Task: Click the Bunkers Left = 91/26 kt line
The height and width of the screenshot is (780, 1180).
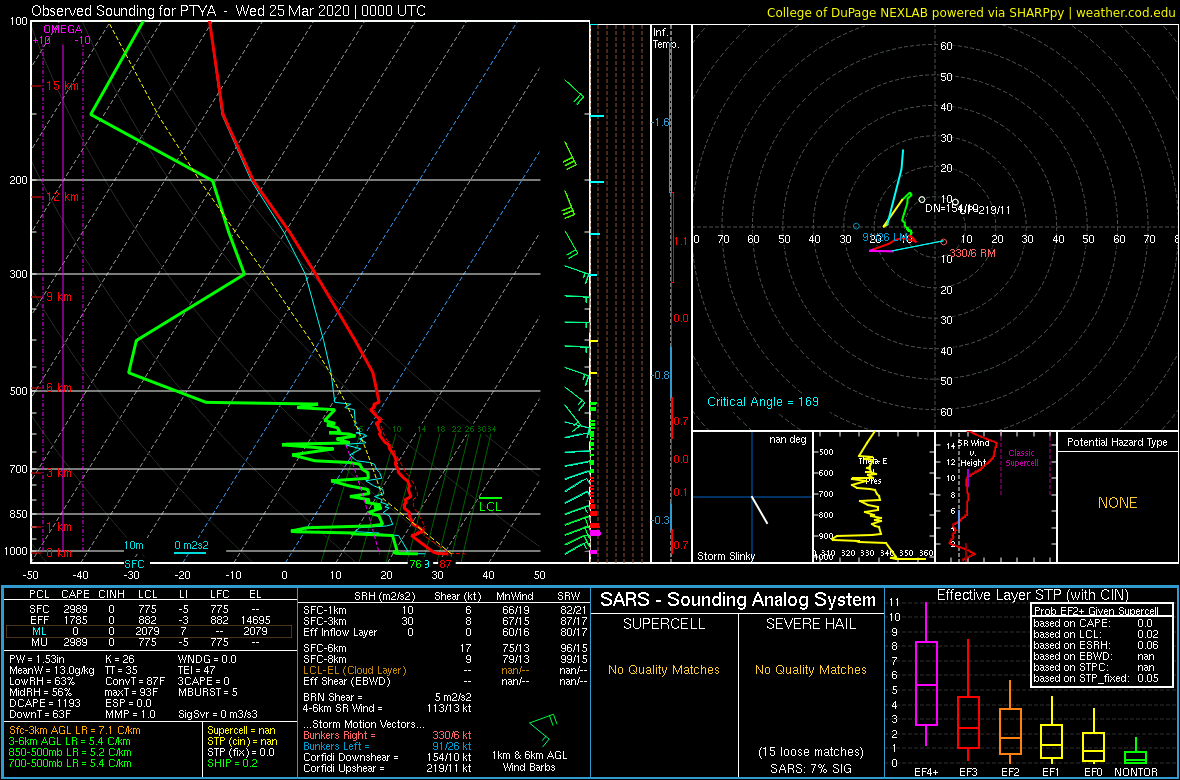Action: (388, 746)
